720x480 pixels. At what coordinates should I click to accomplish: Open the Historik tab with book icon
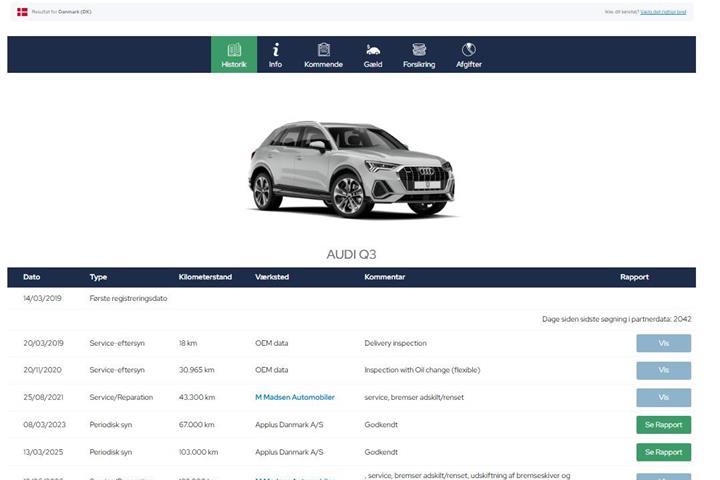pyautogui.click(x=234, y=55)
